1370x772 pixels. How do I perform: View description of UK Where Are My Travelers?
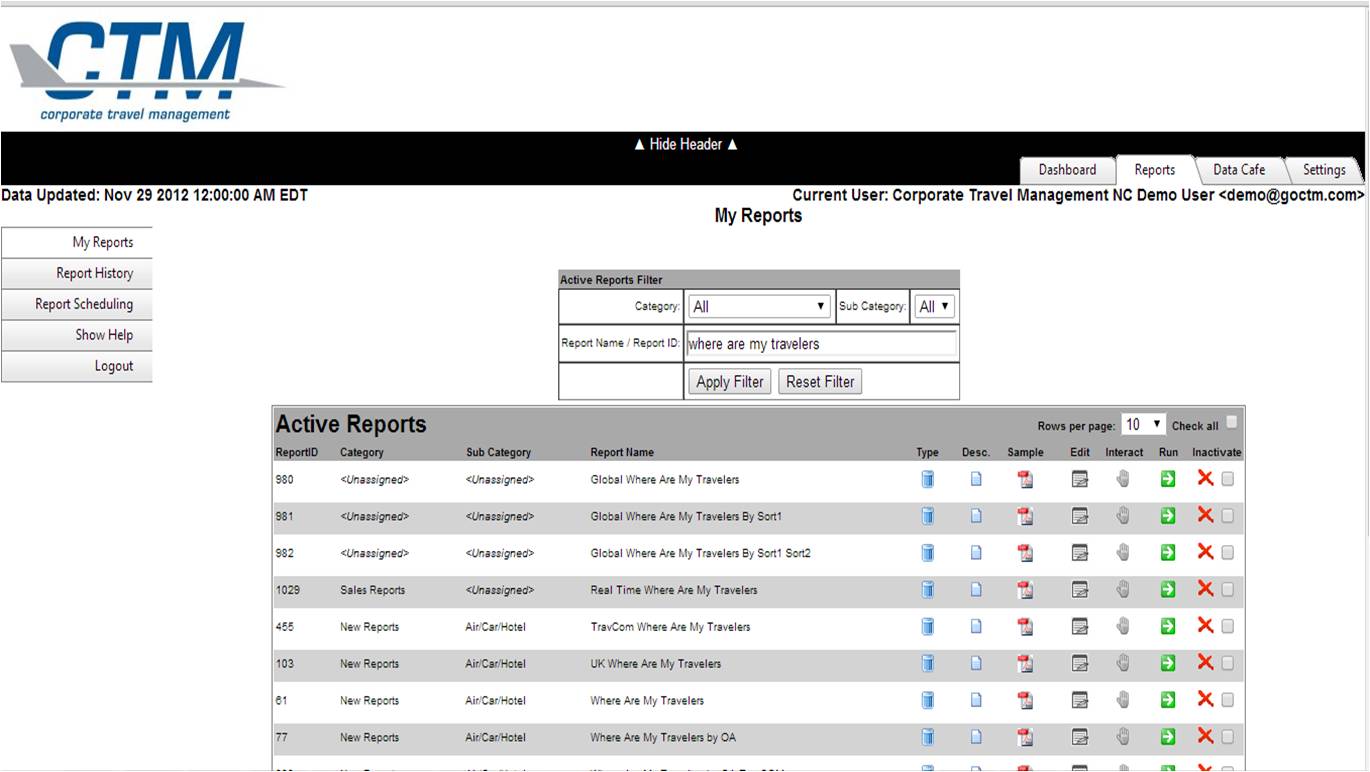(x=976, y=663)
